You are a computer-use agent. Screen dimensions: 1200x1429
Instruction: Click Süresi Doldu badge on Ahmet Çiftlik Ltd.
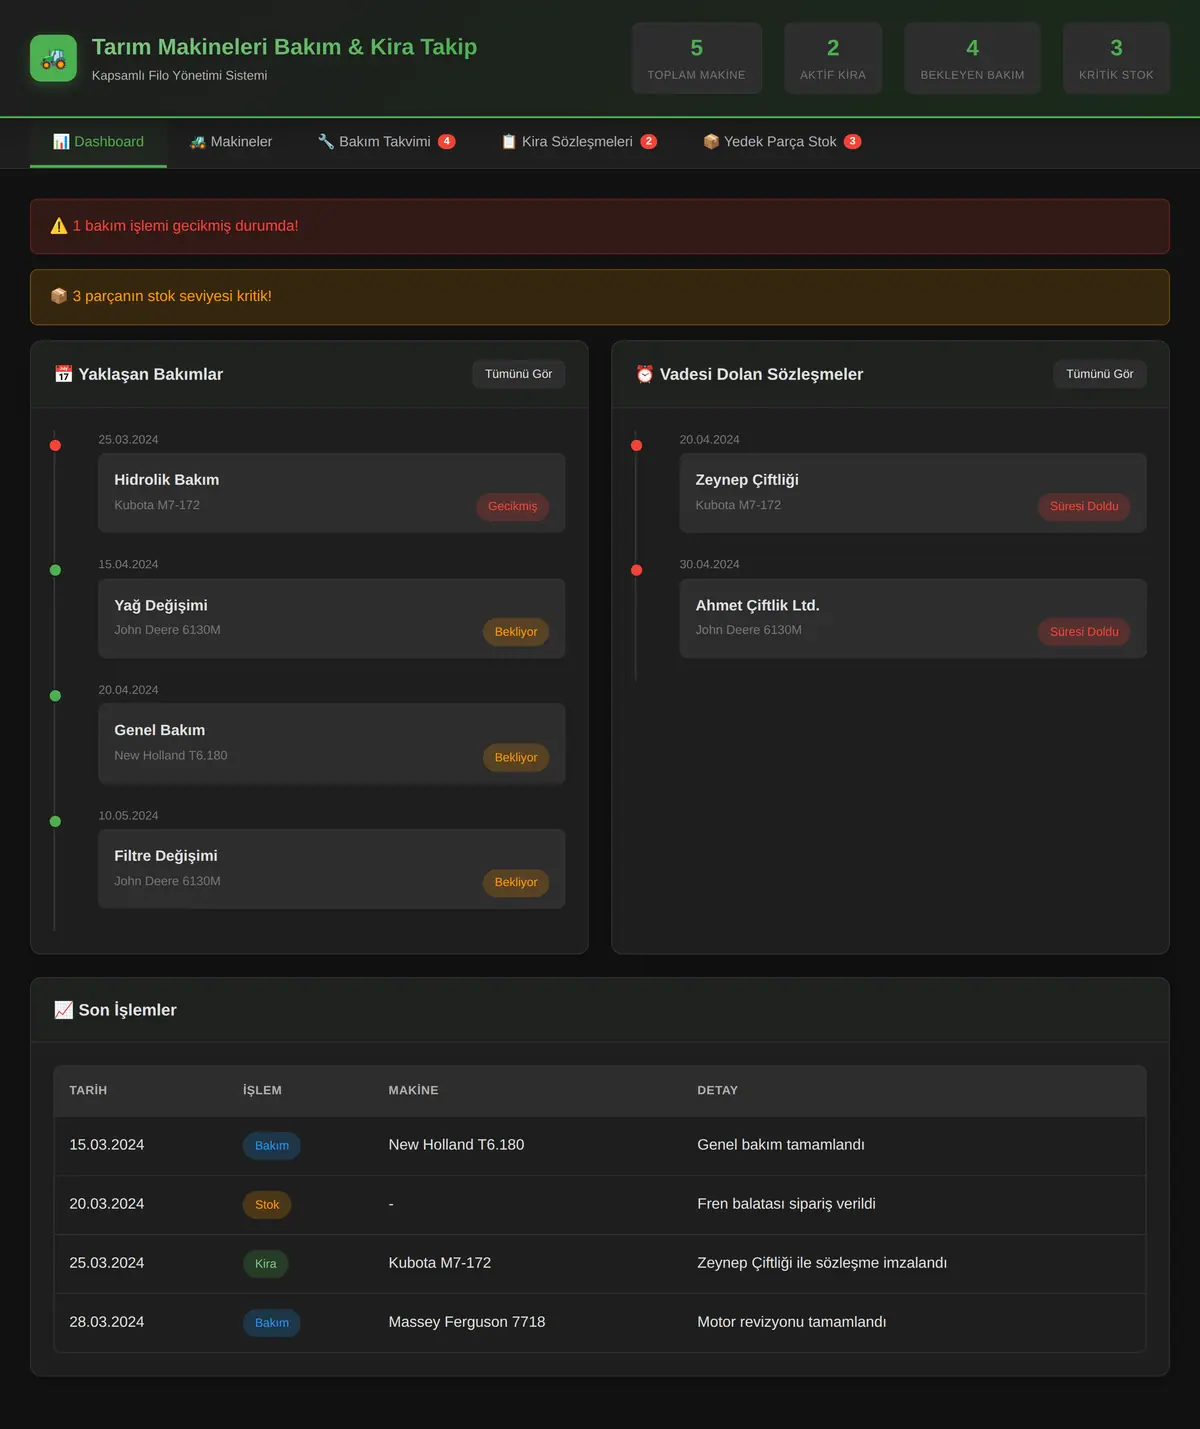pyautogui.click(x=1084, y=632)
